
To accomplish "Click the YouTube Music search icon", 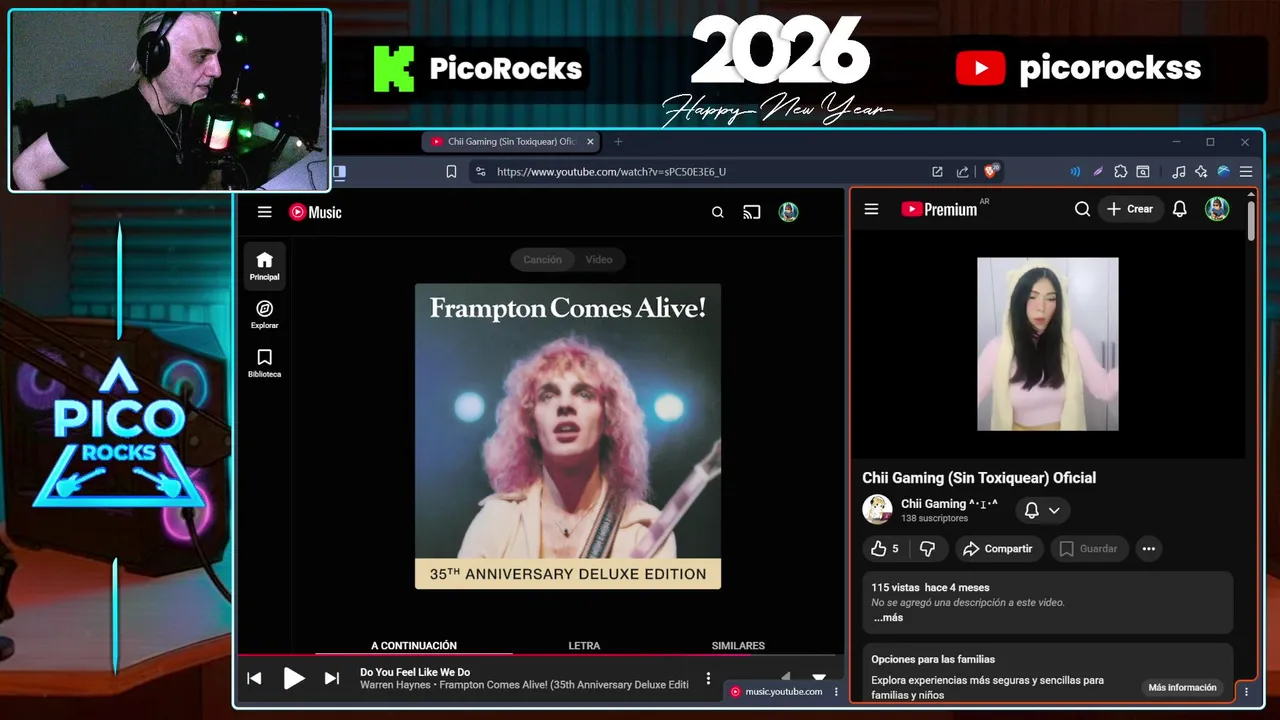I will click(717, 212).
